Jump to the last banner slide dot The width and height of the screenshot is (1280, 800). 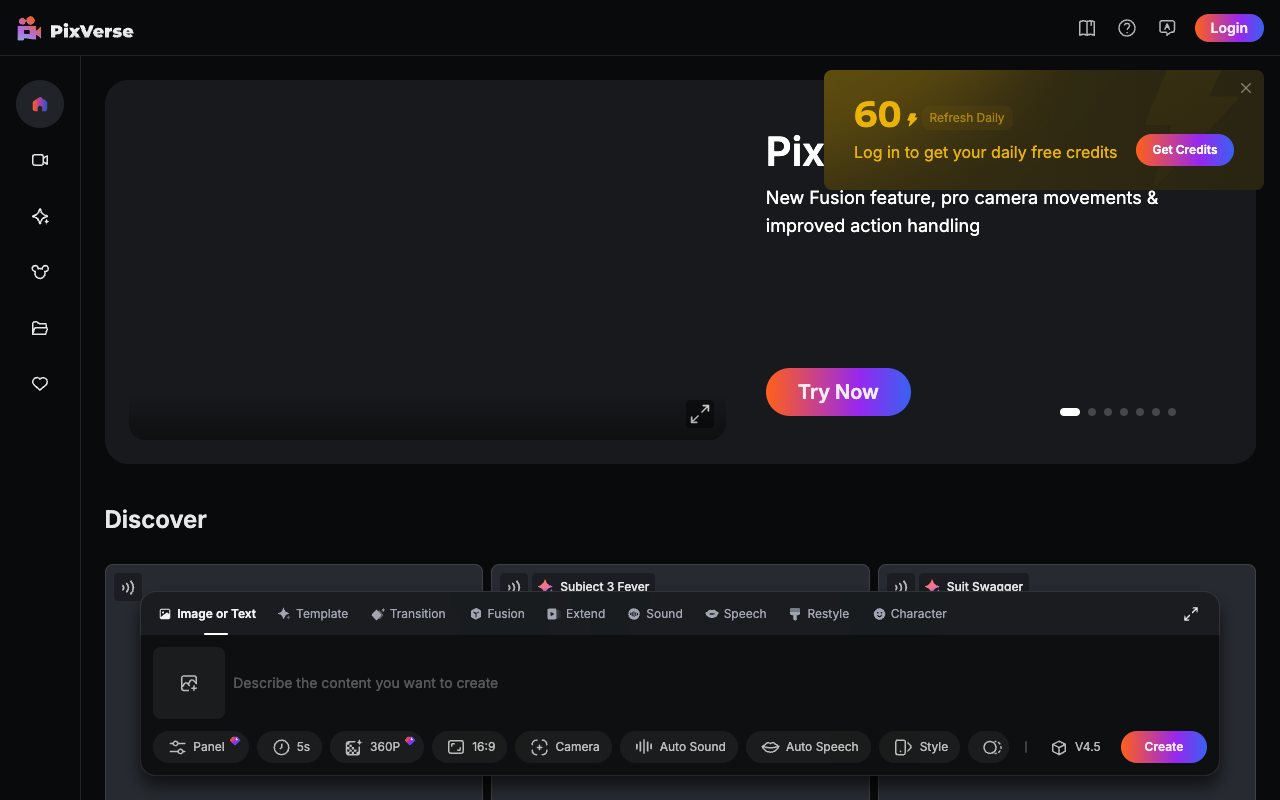coord(1172,412)
